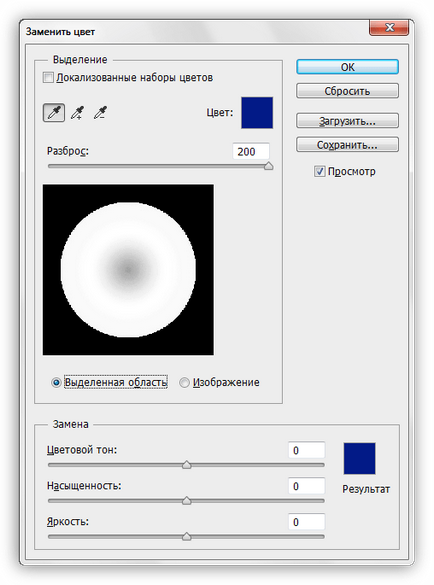Select the Eyedropper tool
Viewport: 434px width, 585px height.
click(54, 113)
